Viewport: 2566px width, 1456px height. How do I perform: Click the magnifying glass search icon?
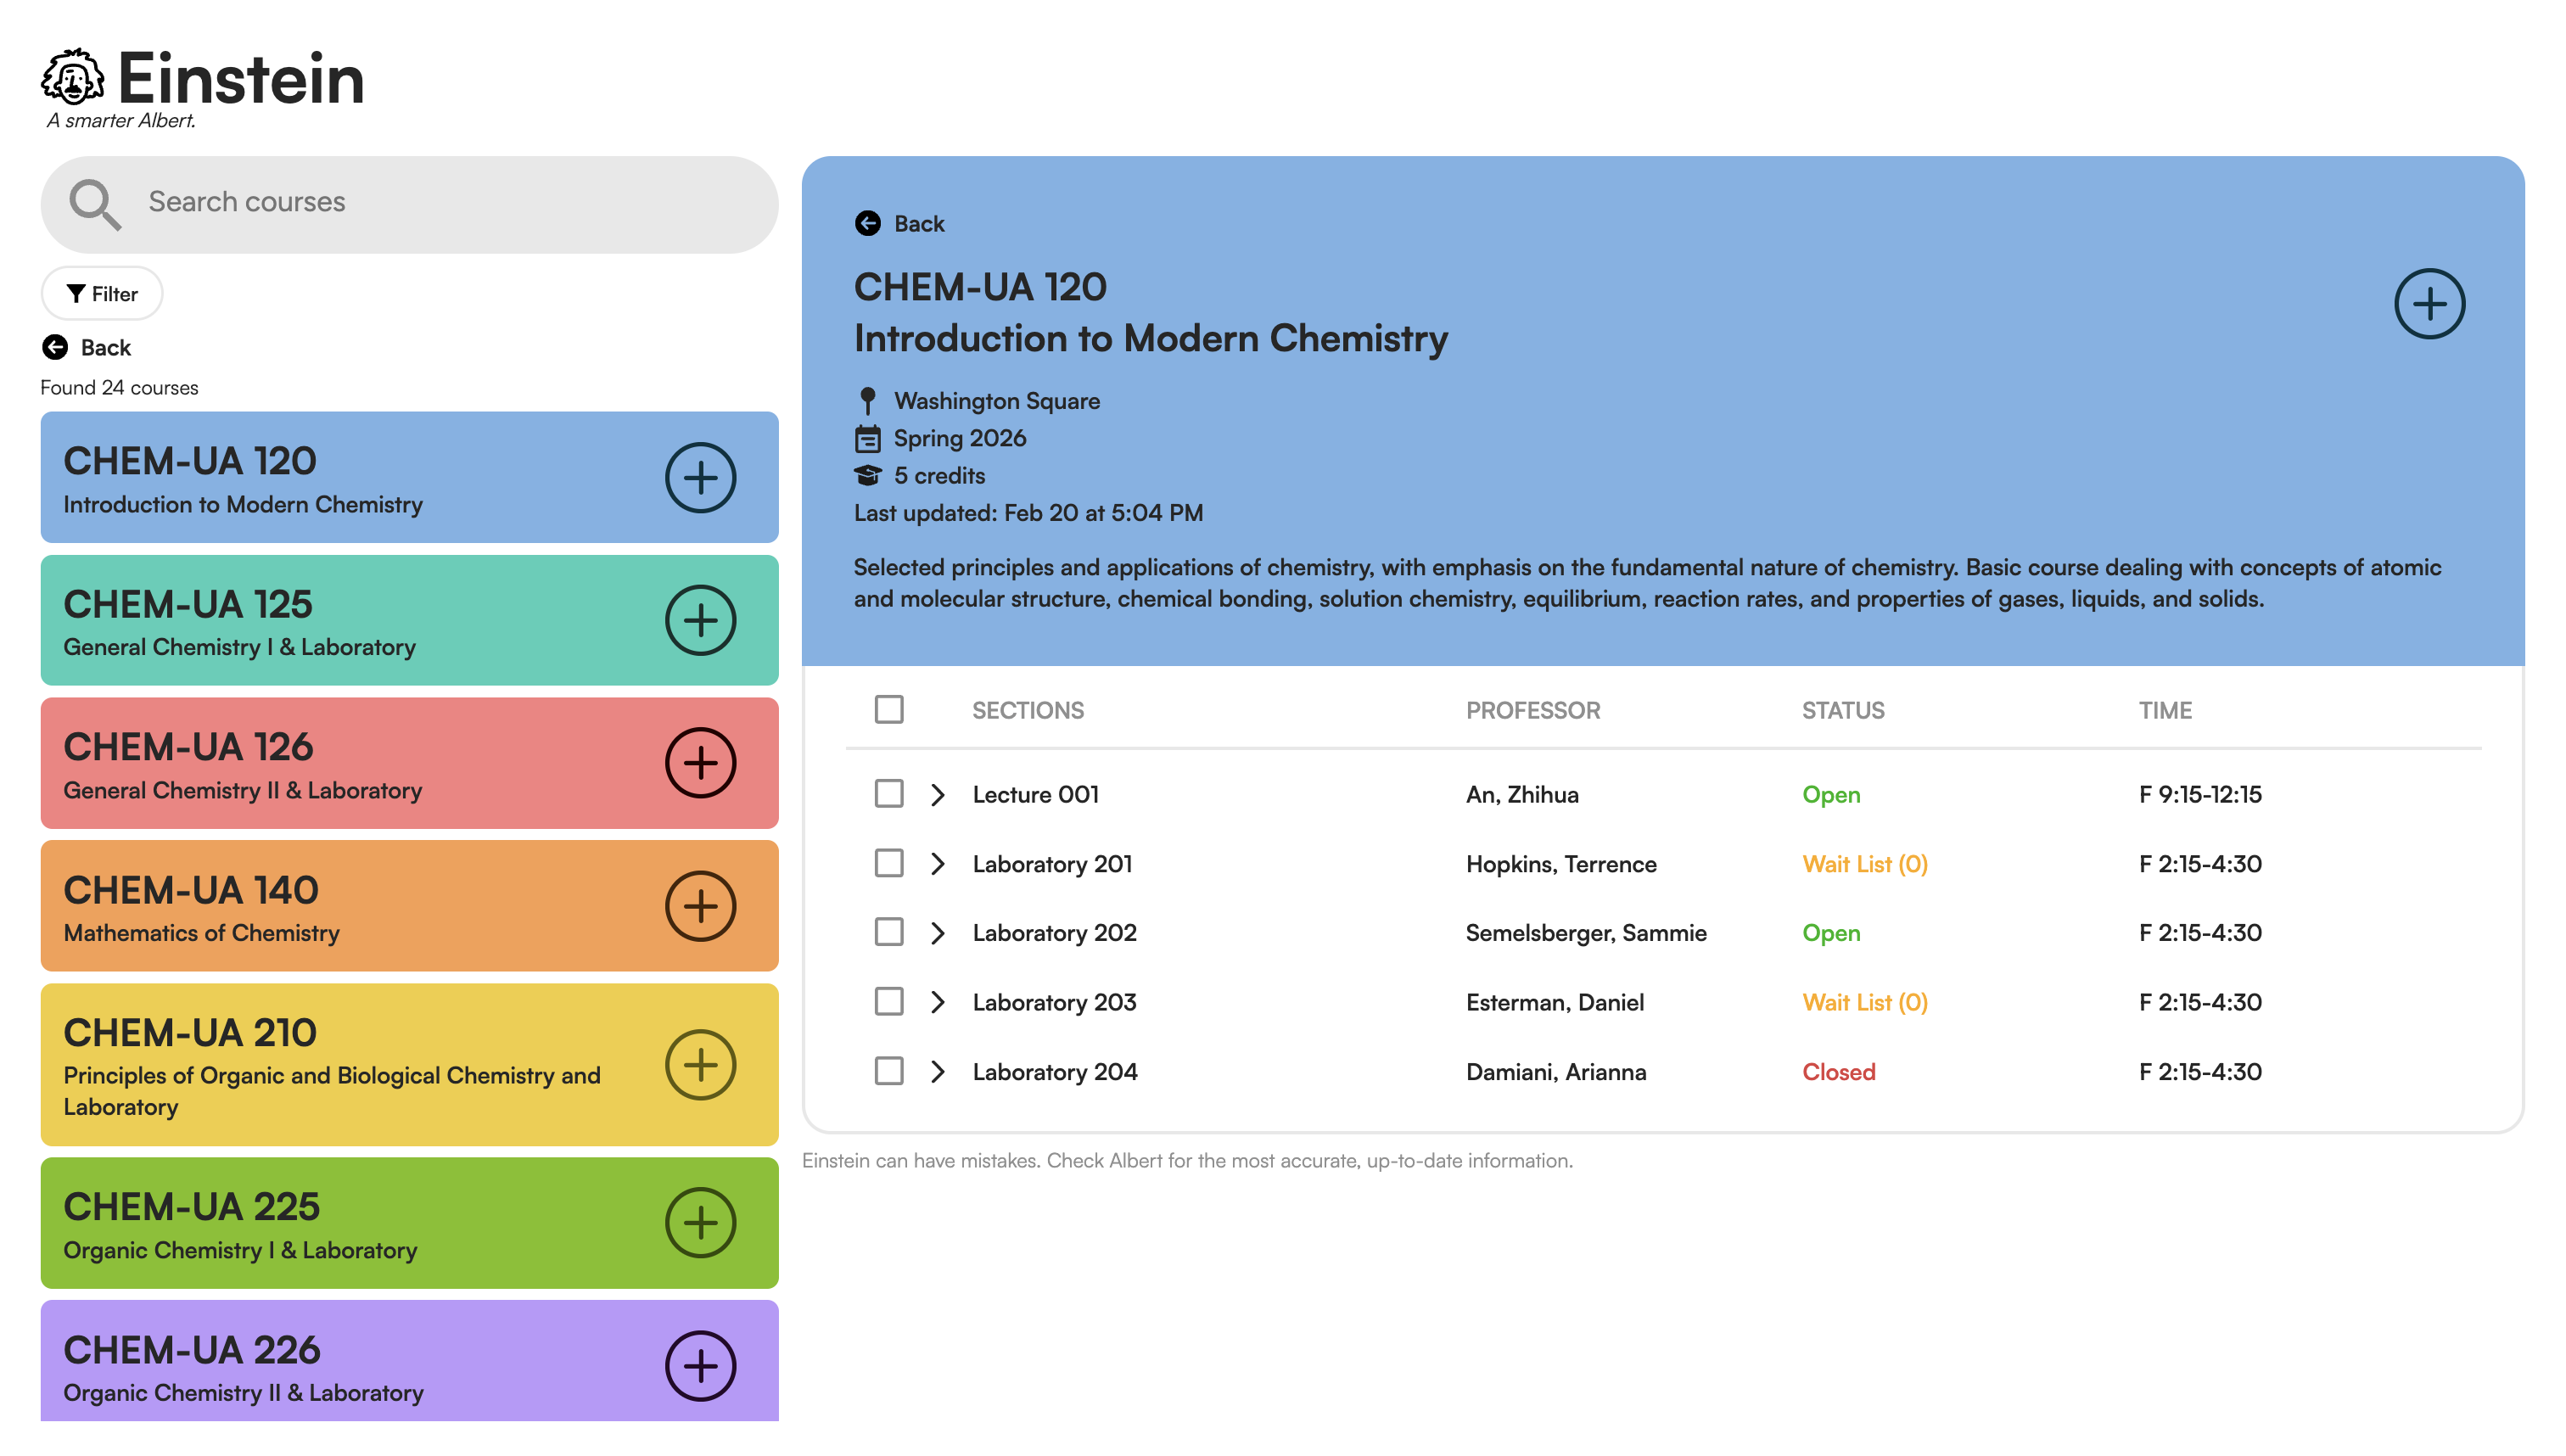[95, 203]
